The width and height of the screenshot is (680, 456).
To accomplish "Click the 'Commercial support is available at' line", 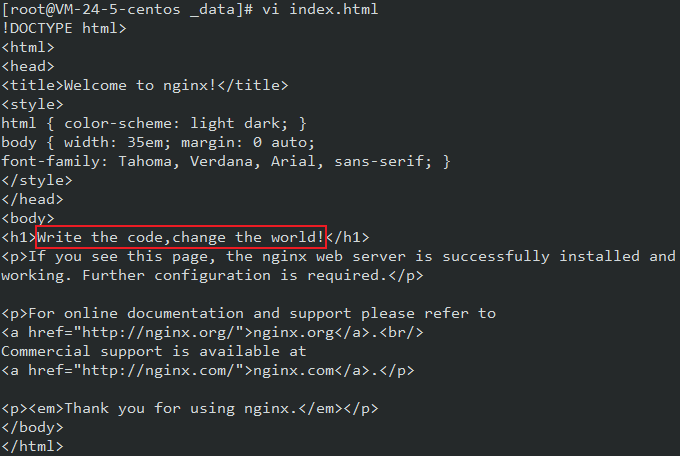I will pos(154,351).
